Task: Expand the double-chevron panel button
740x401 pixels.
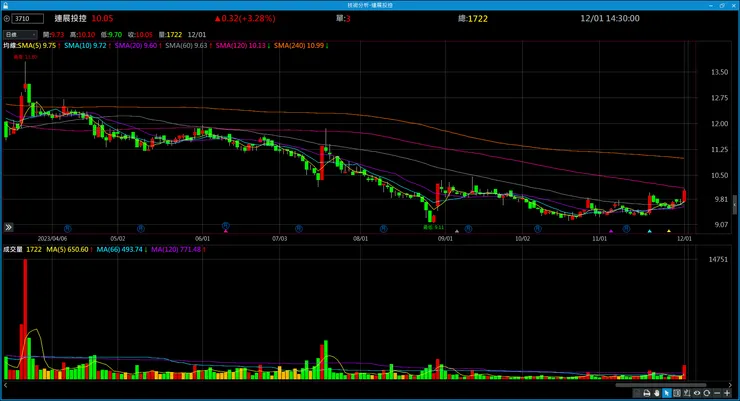Action: (8, 227)
